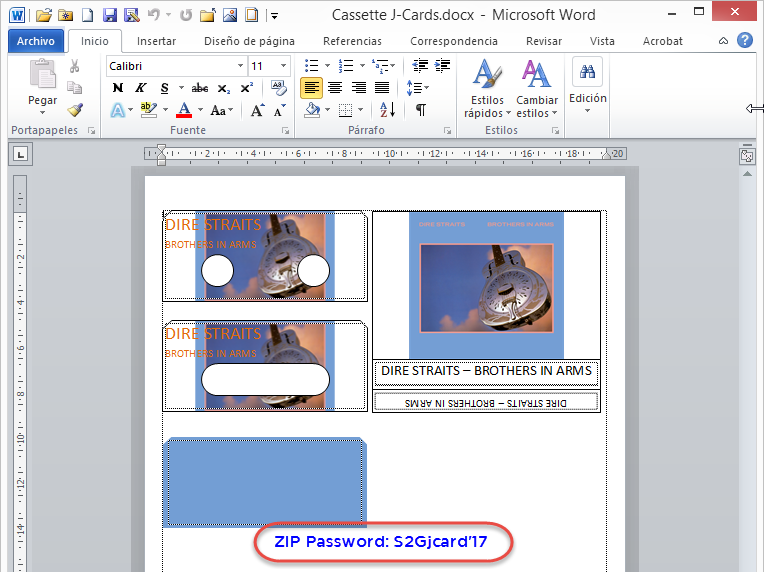Open the Calibri font name dropdown
The width and height of the screenshot is (764, 572).
point(240,66)
